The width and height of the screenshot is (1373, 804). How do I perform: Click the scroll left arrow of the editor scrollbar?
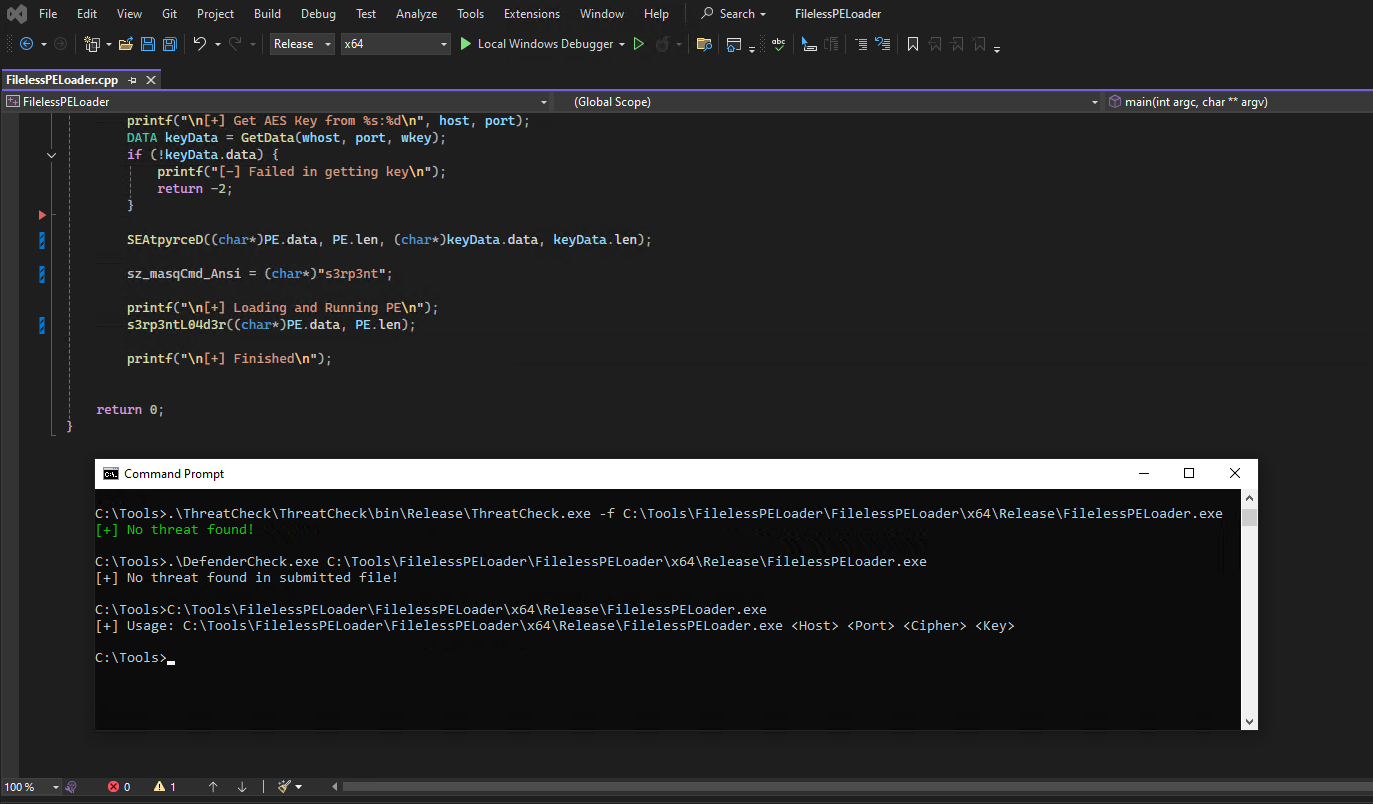pos(334,787)
